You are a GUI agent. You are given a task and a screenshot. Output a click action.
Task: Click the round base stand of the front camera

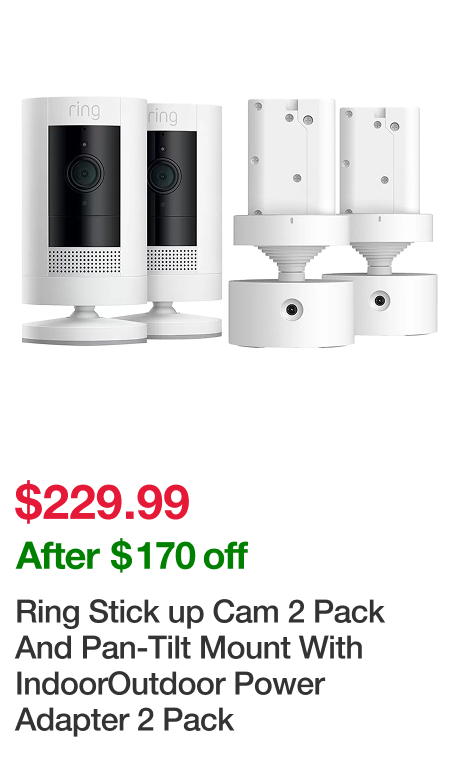(84, 328)
